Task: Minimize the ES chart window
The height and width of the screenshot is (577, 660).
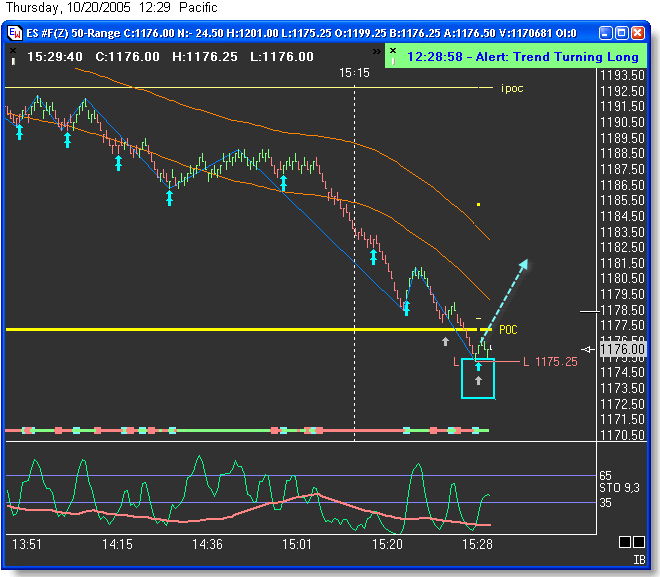Action: pyautogui.click(x=603, y=33)
